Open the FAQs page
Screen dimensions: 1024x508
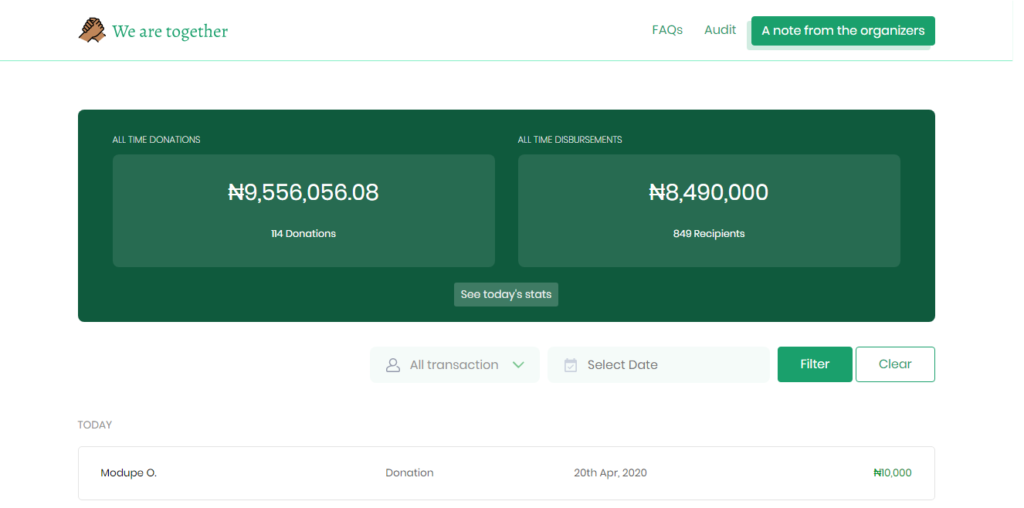point(667,30)
